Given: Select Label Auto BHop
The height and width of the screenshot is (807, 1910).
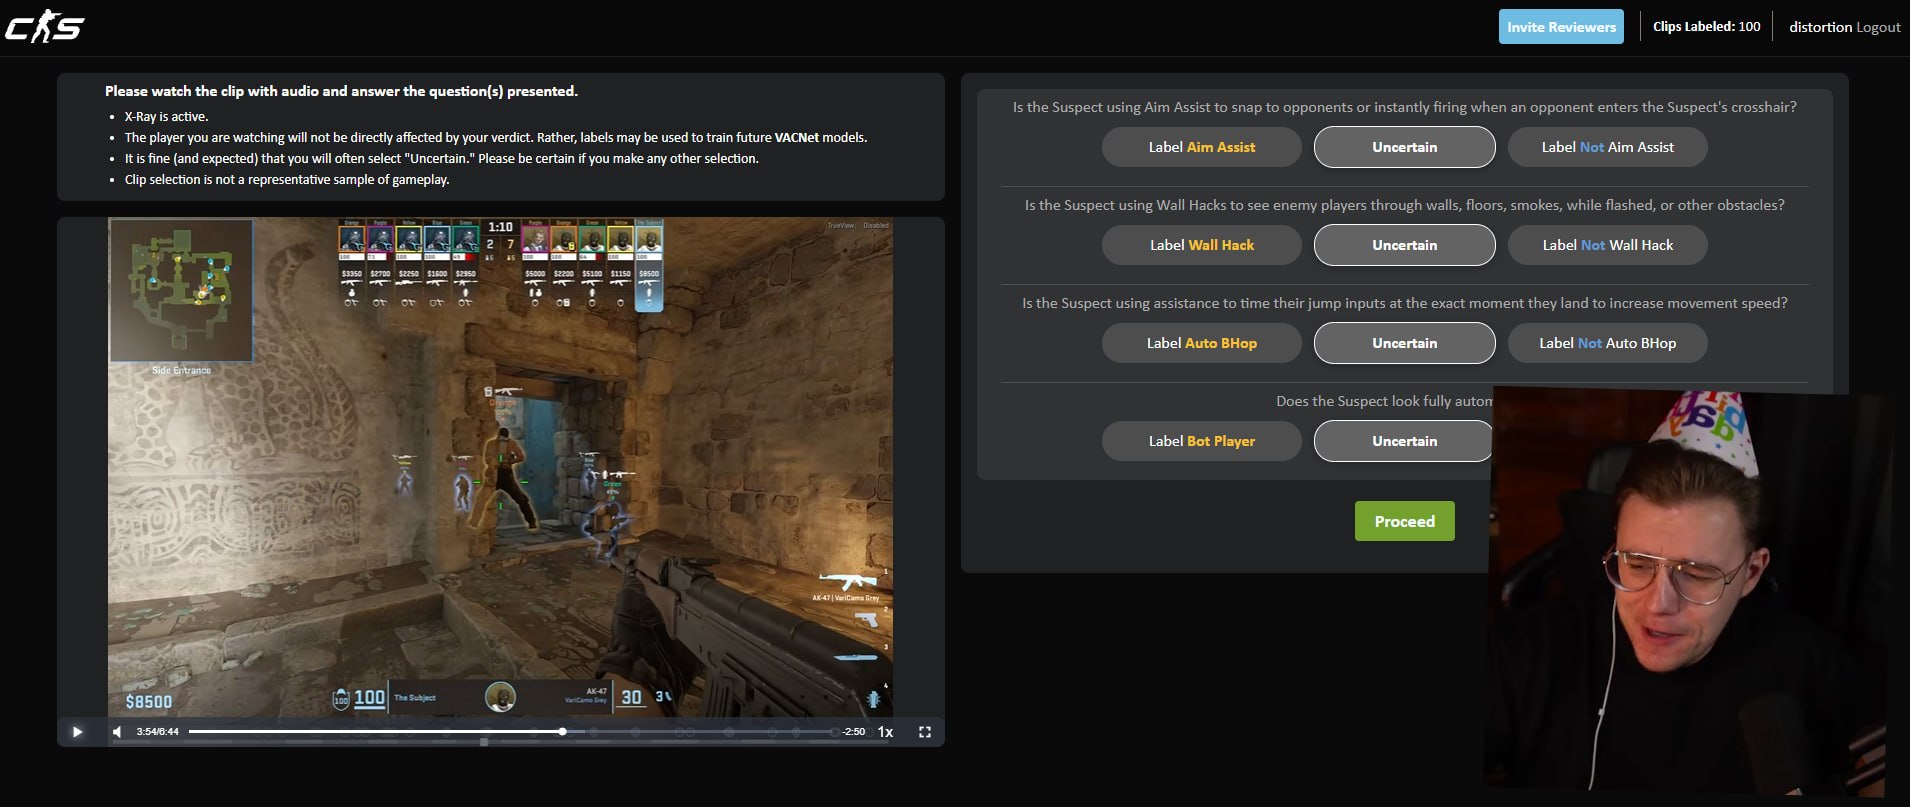Looking at the screenshot, I should tap(1202, 343).
